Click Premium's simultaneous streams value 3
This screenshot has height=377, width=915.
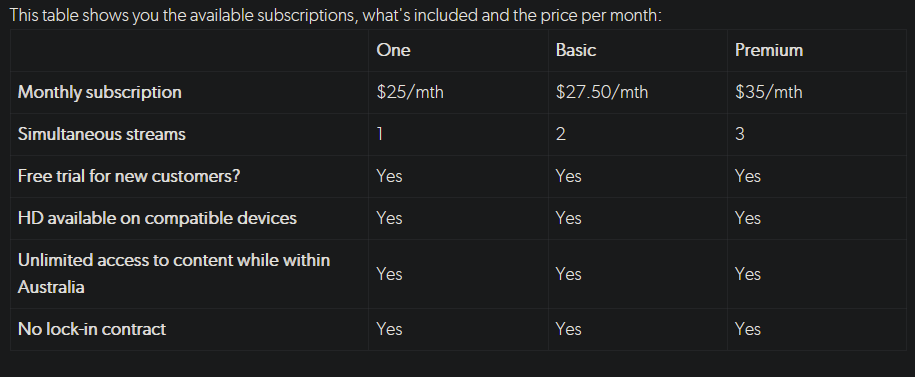coord(739,134)
